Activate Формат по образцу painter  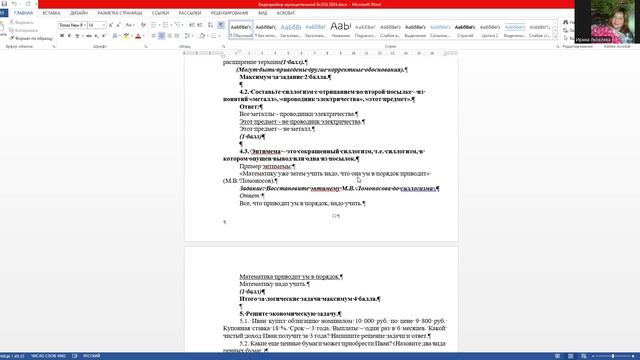coord(31,38)
